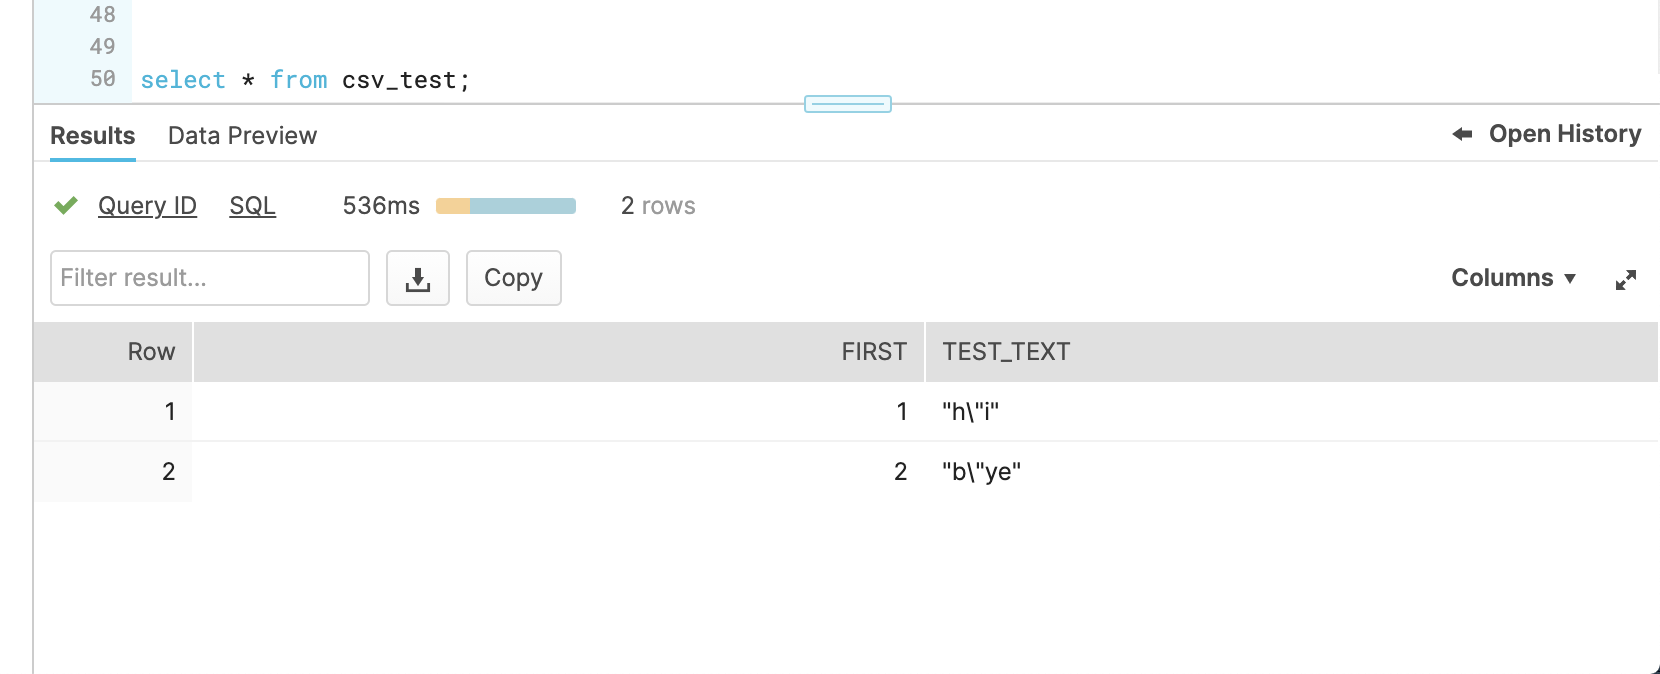Click the pane resize handle

coord(848,104)
